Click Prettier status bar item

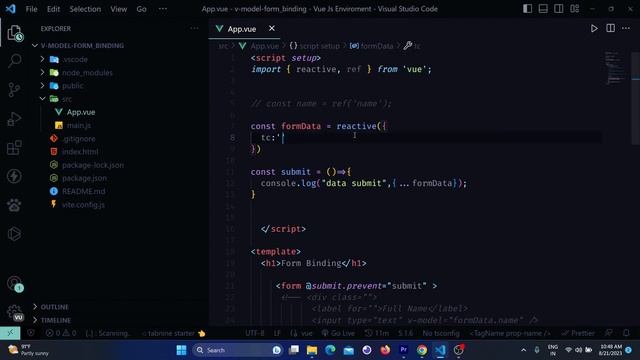pos(578,333)
